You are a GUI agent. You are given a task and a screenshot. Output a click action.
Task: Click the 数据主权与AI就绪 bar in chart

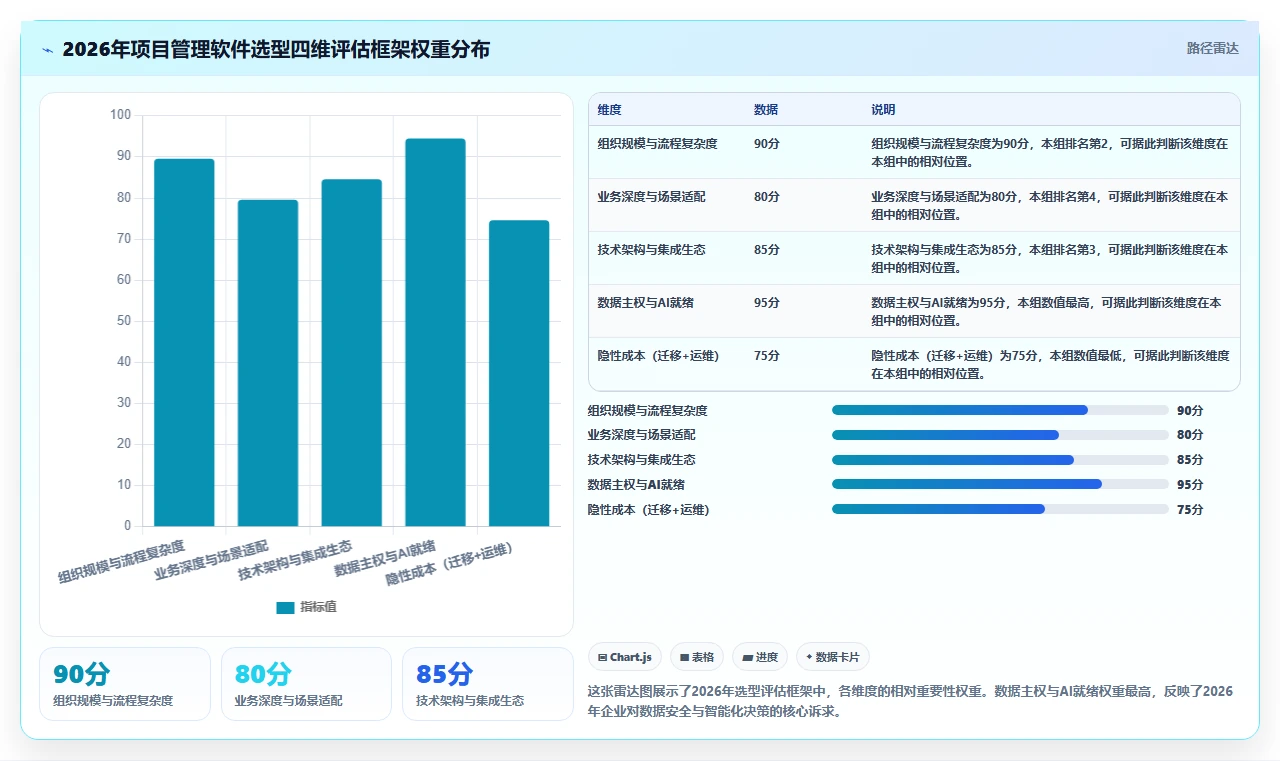435,332
